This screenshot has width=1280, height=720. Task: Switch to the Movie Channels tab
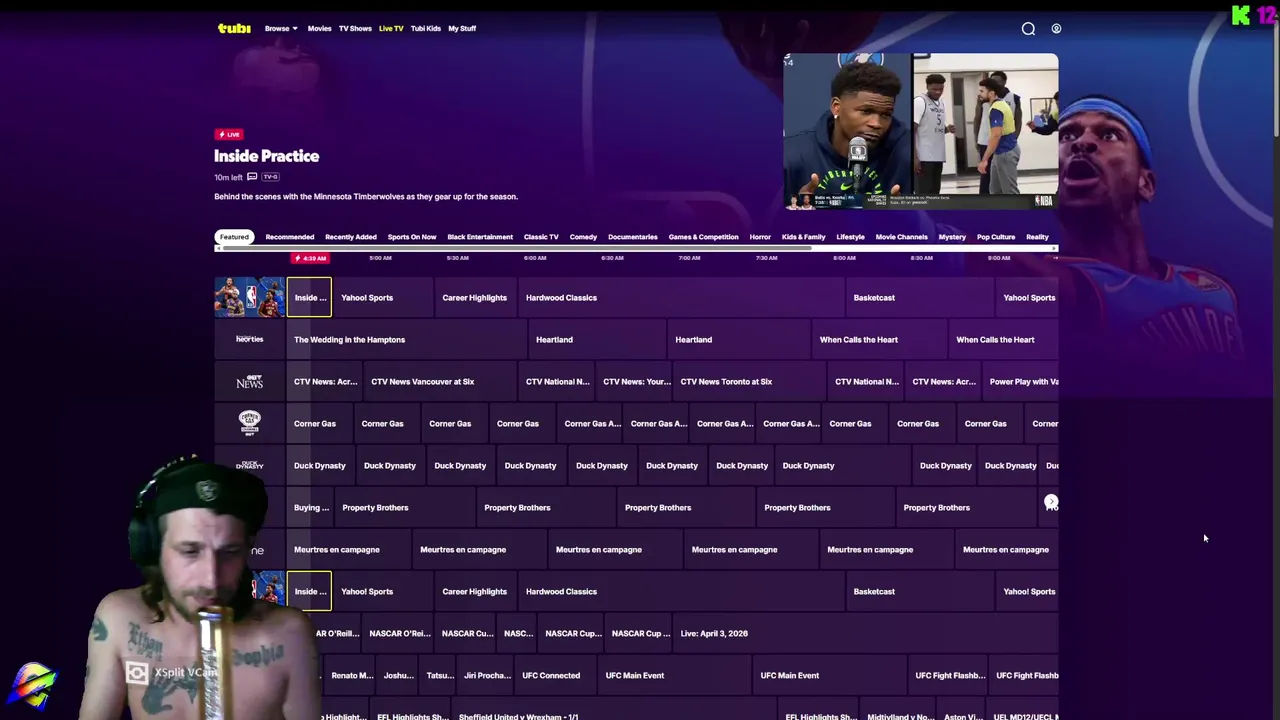(x=901, y=237)
